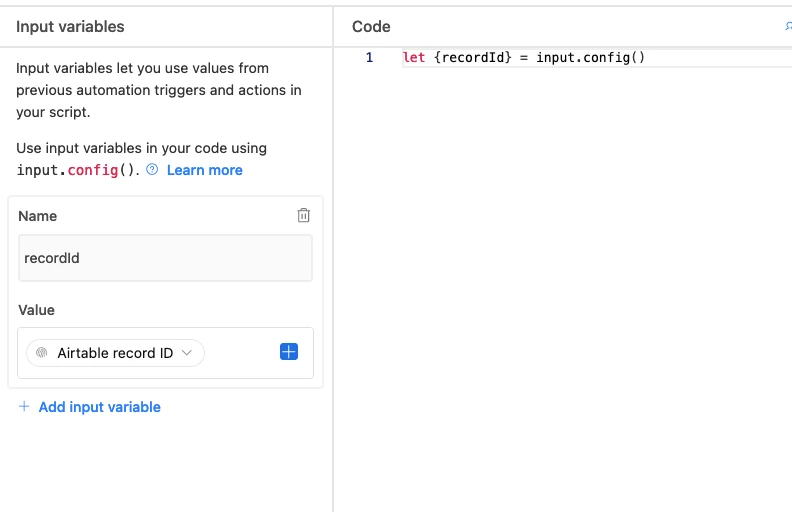The width and height of the screenshot is (792, 512).
Task: Click the {recordId} text in the code editor
Action: [x=472, y=58]
